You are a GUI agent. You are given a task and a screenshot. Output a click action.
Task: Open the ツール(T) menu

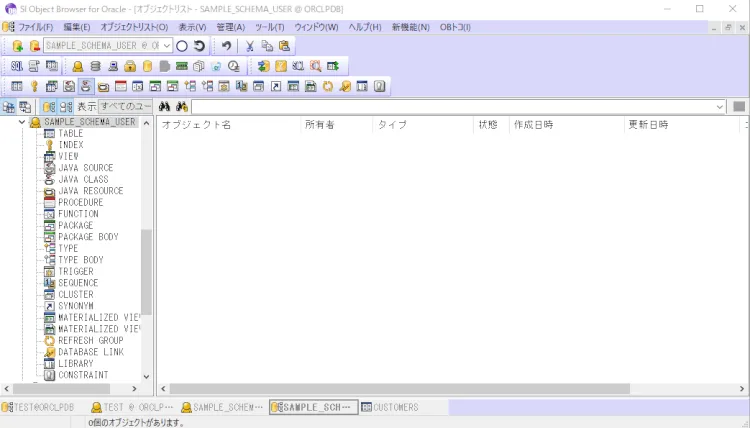point(270,26)
